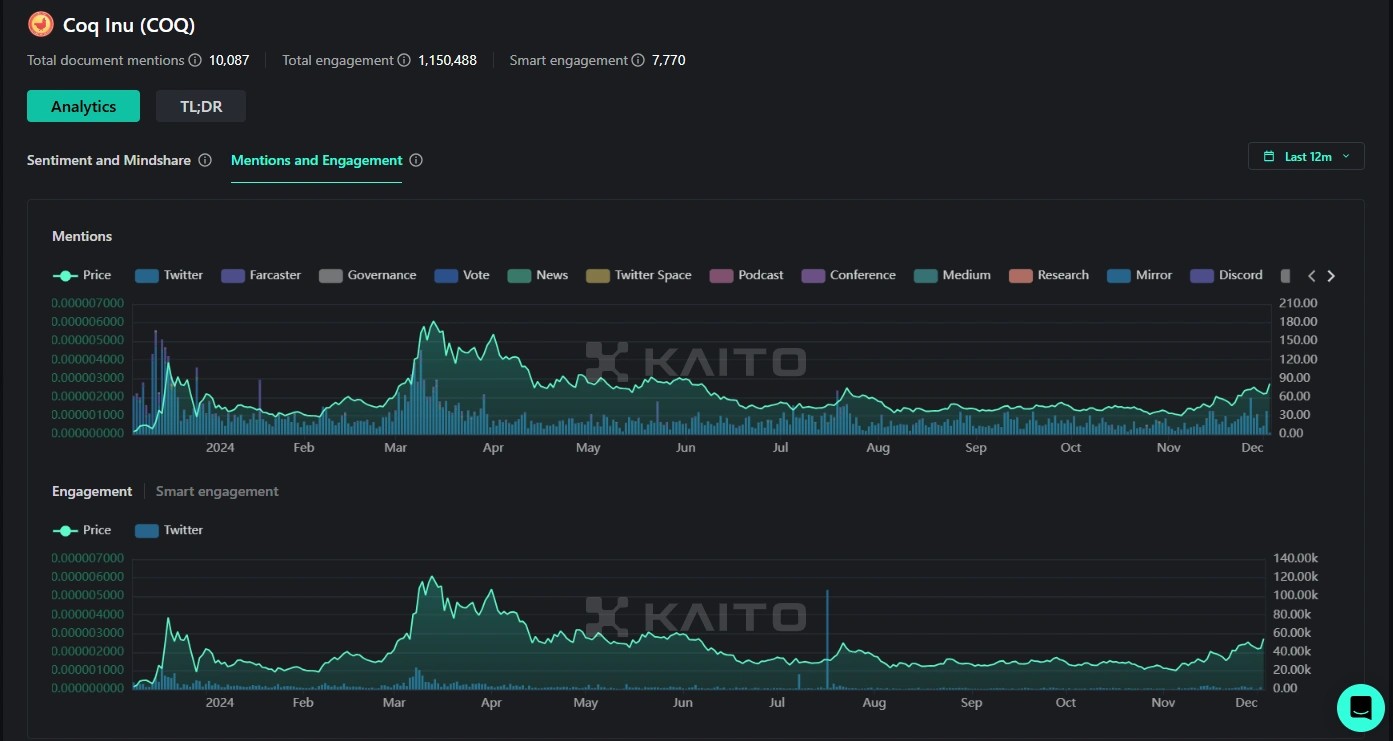Click info icon beside Smart engagement

(637, 60)
